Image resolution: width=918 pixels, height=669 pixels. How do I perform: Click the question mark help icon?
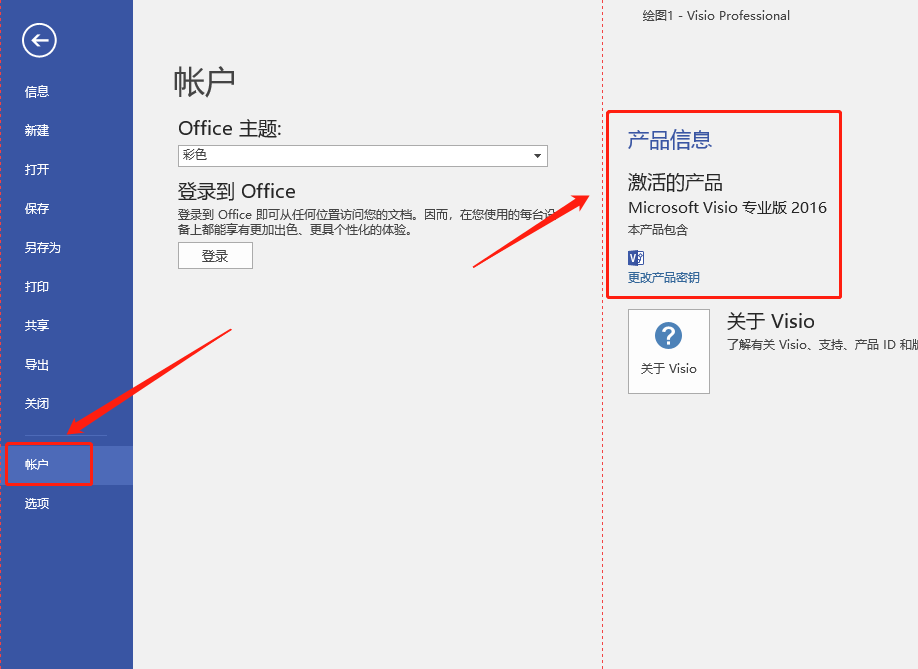pyautogui.click(x=669, y=336)
